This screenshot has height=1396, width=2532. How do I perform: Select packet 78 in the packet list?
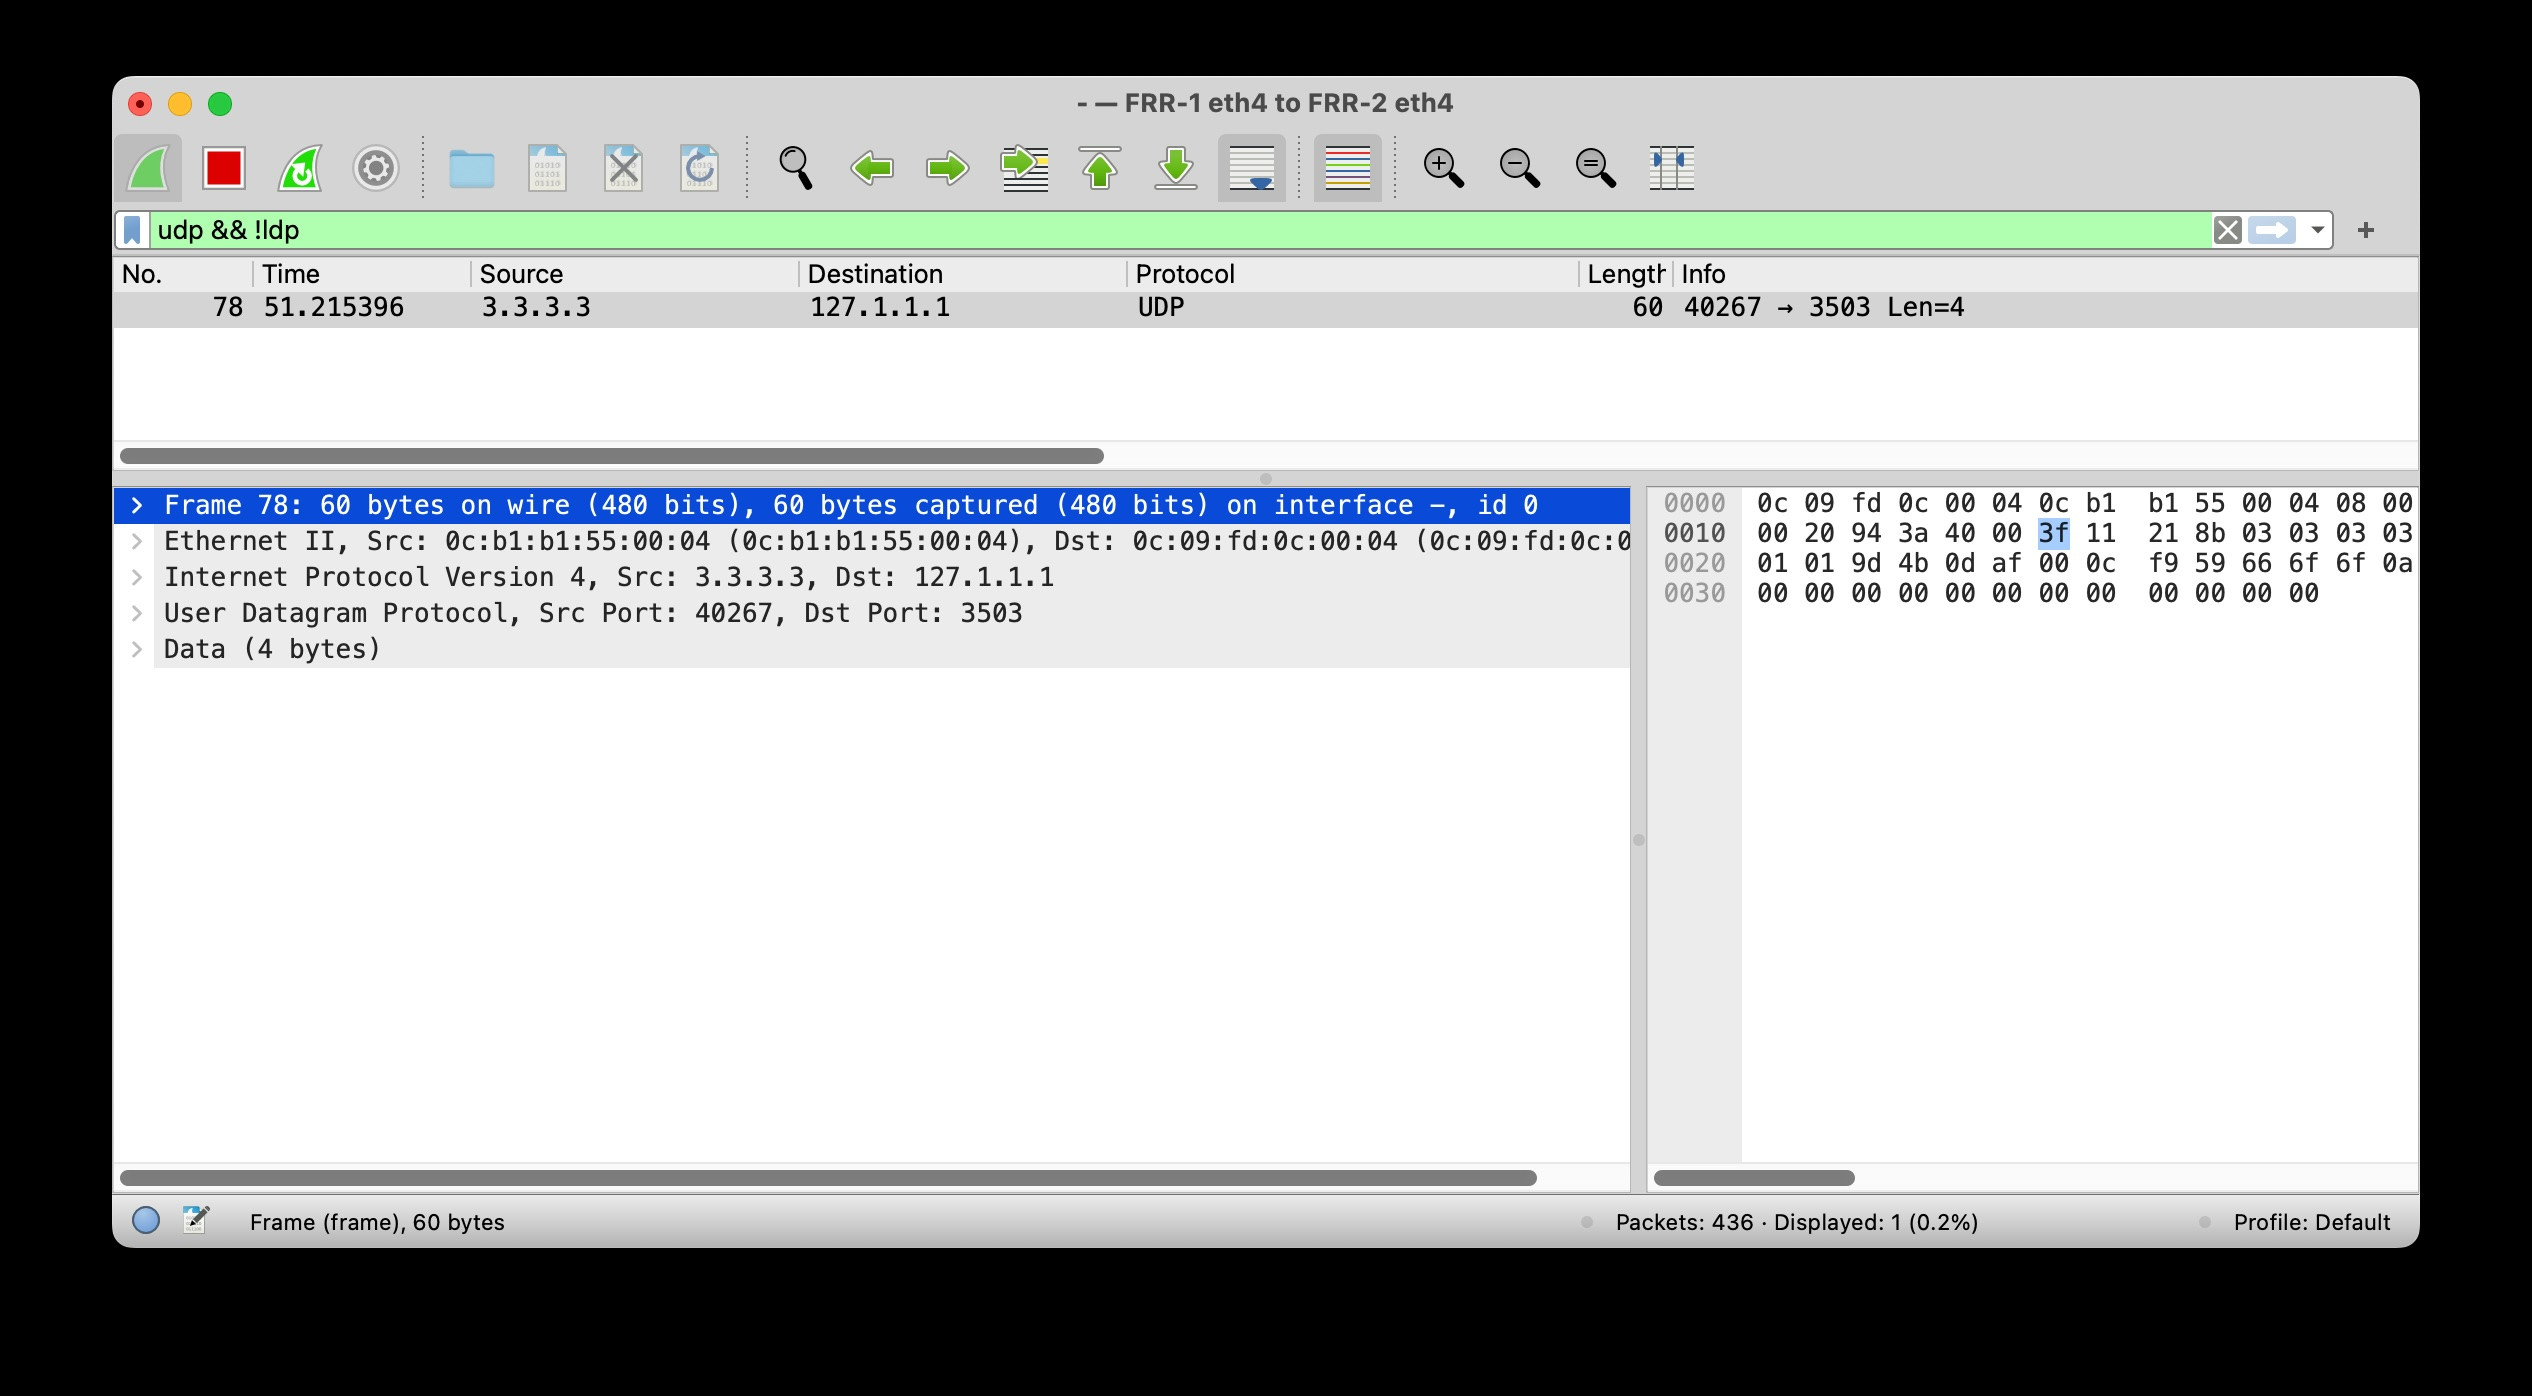(x=1265, y=308)
